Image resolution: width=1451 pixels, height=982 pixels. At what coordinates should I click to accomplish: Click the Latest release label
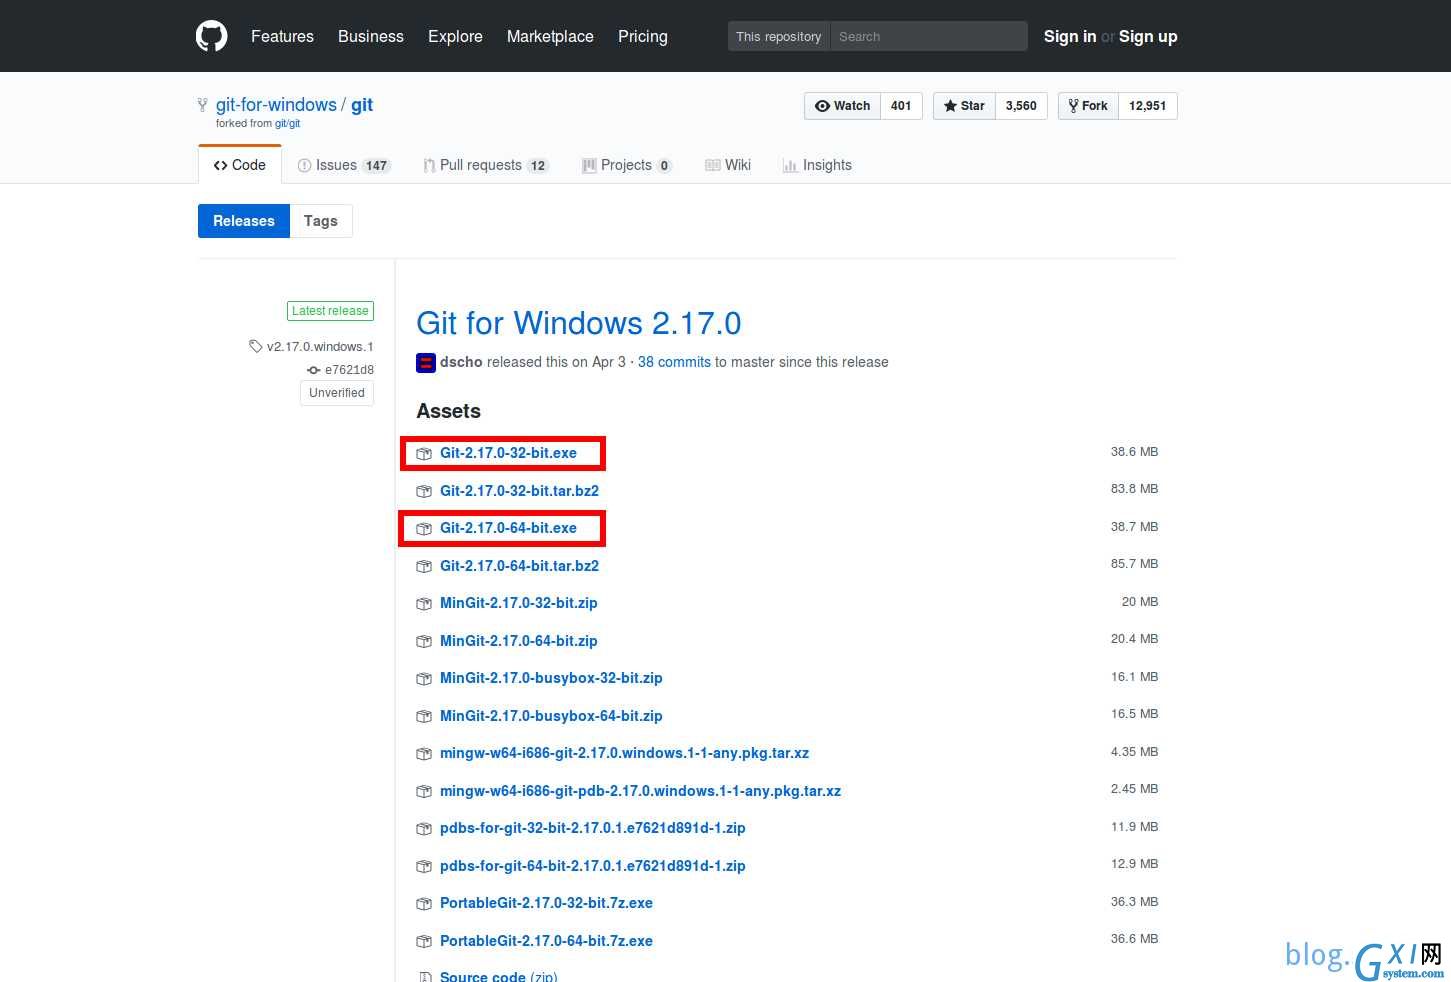330,311
